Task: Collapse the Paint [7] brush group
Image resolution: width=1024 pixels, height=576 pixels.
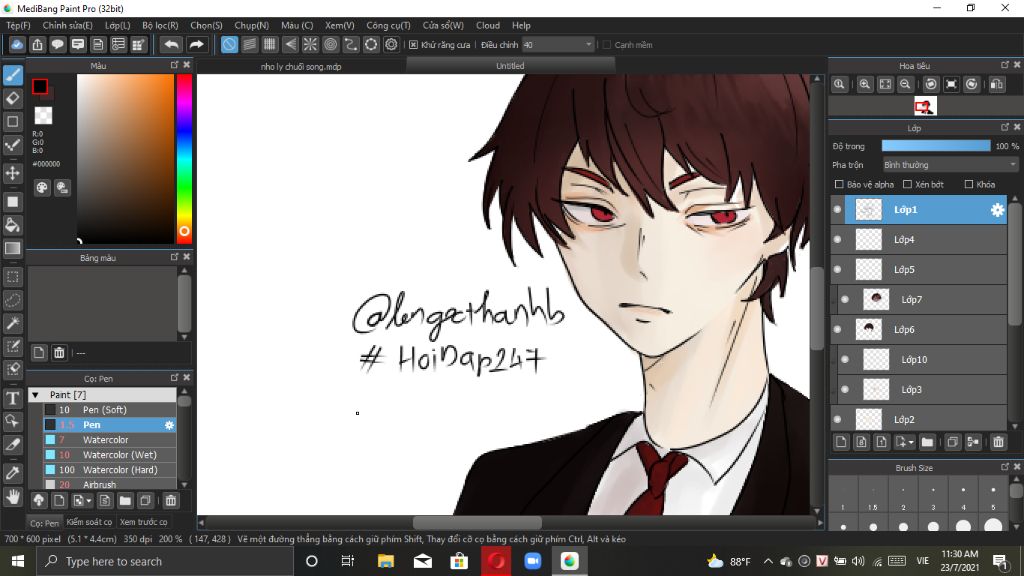Action: [x=36, y=395]
